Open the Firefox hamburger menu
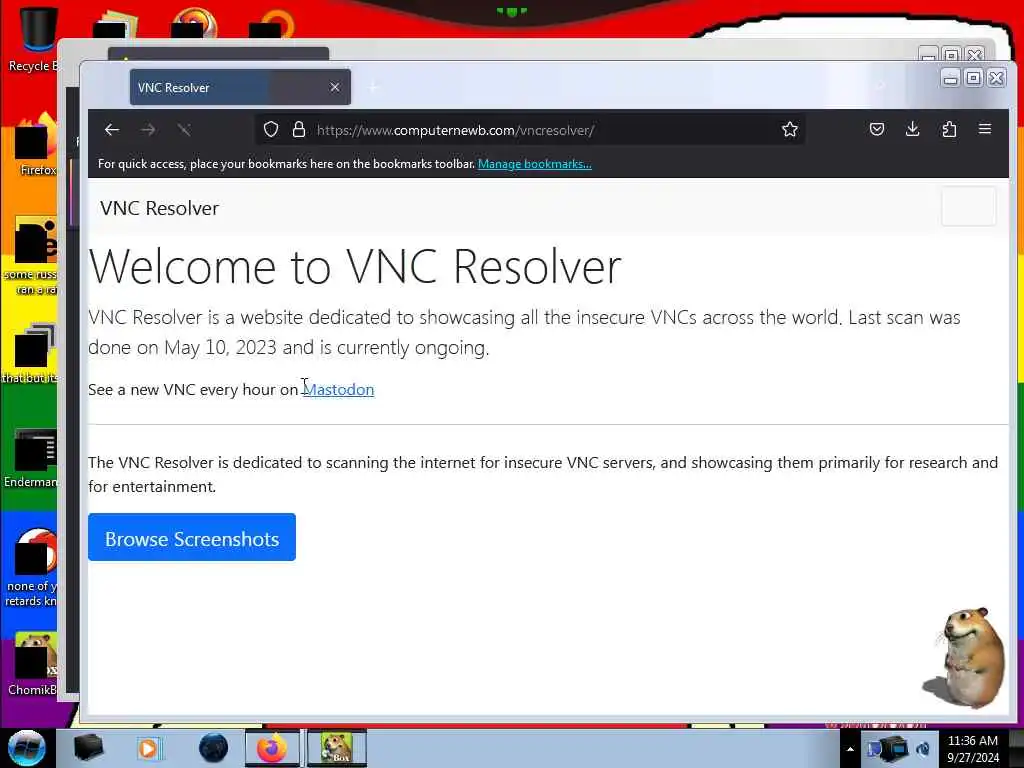The height and width of the screenshot is (768, 1024). [x=985, y=129]
